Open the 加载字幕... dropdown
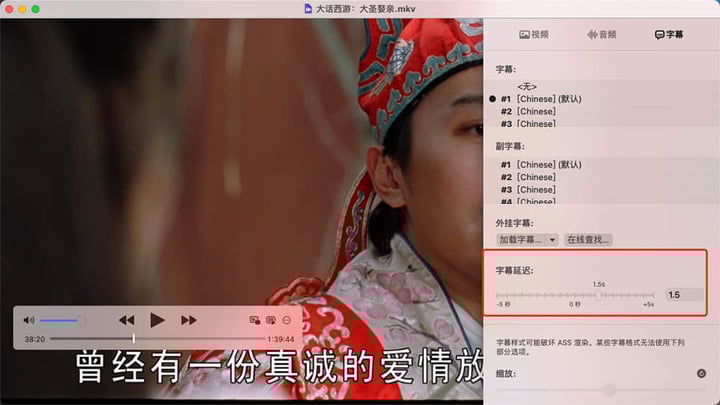This screenshot has width=720, height=405. [527, 240]
